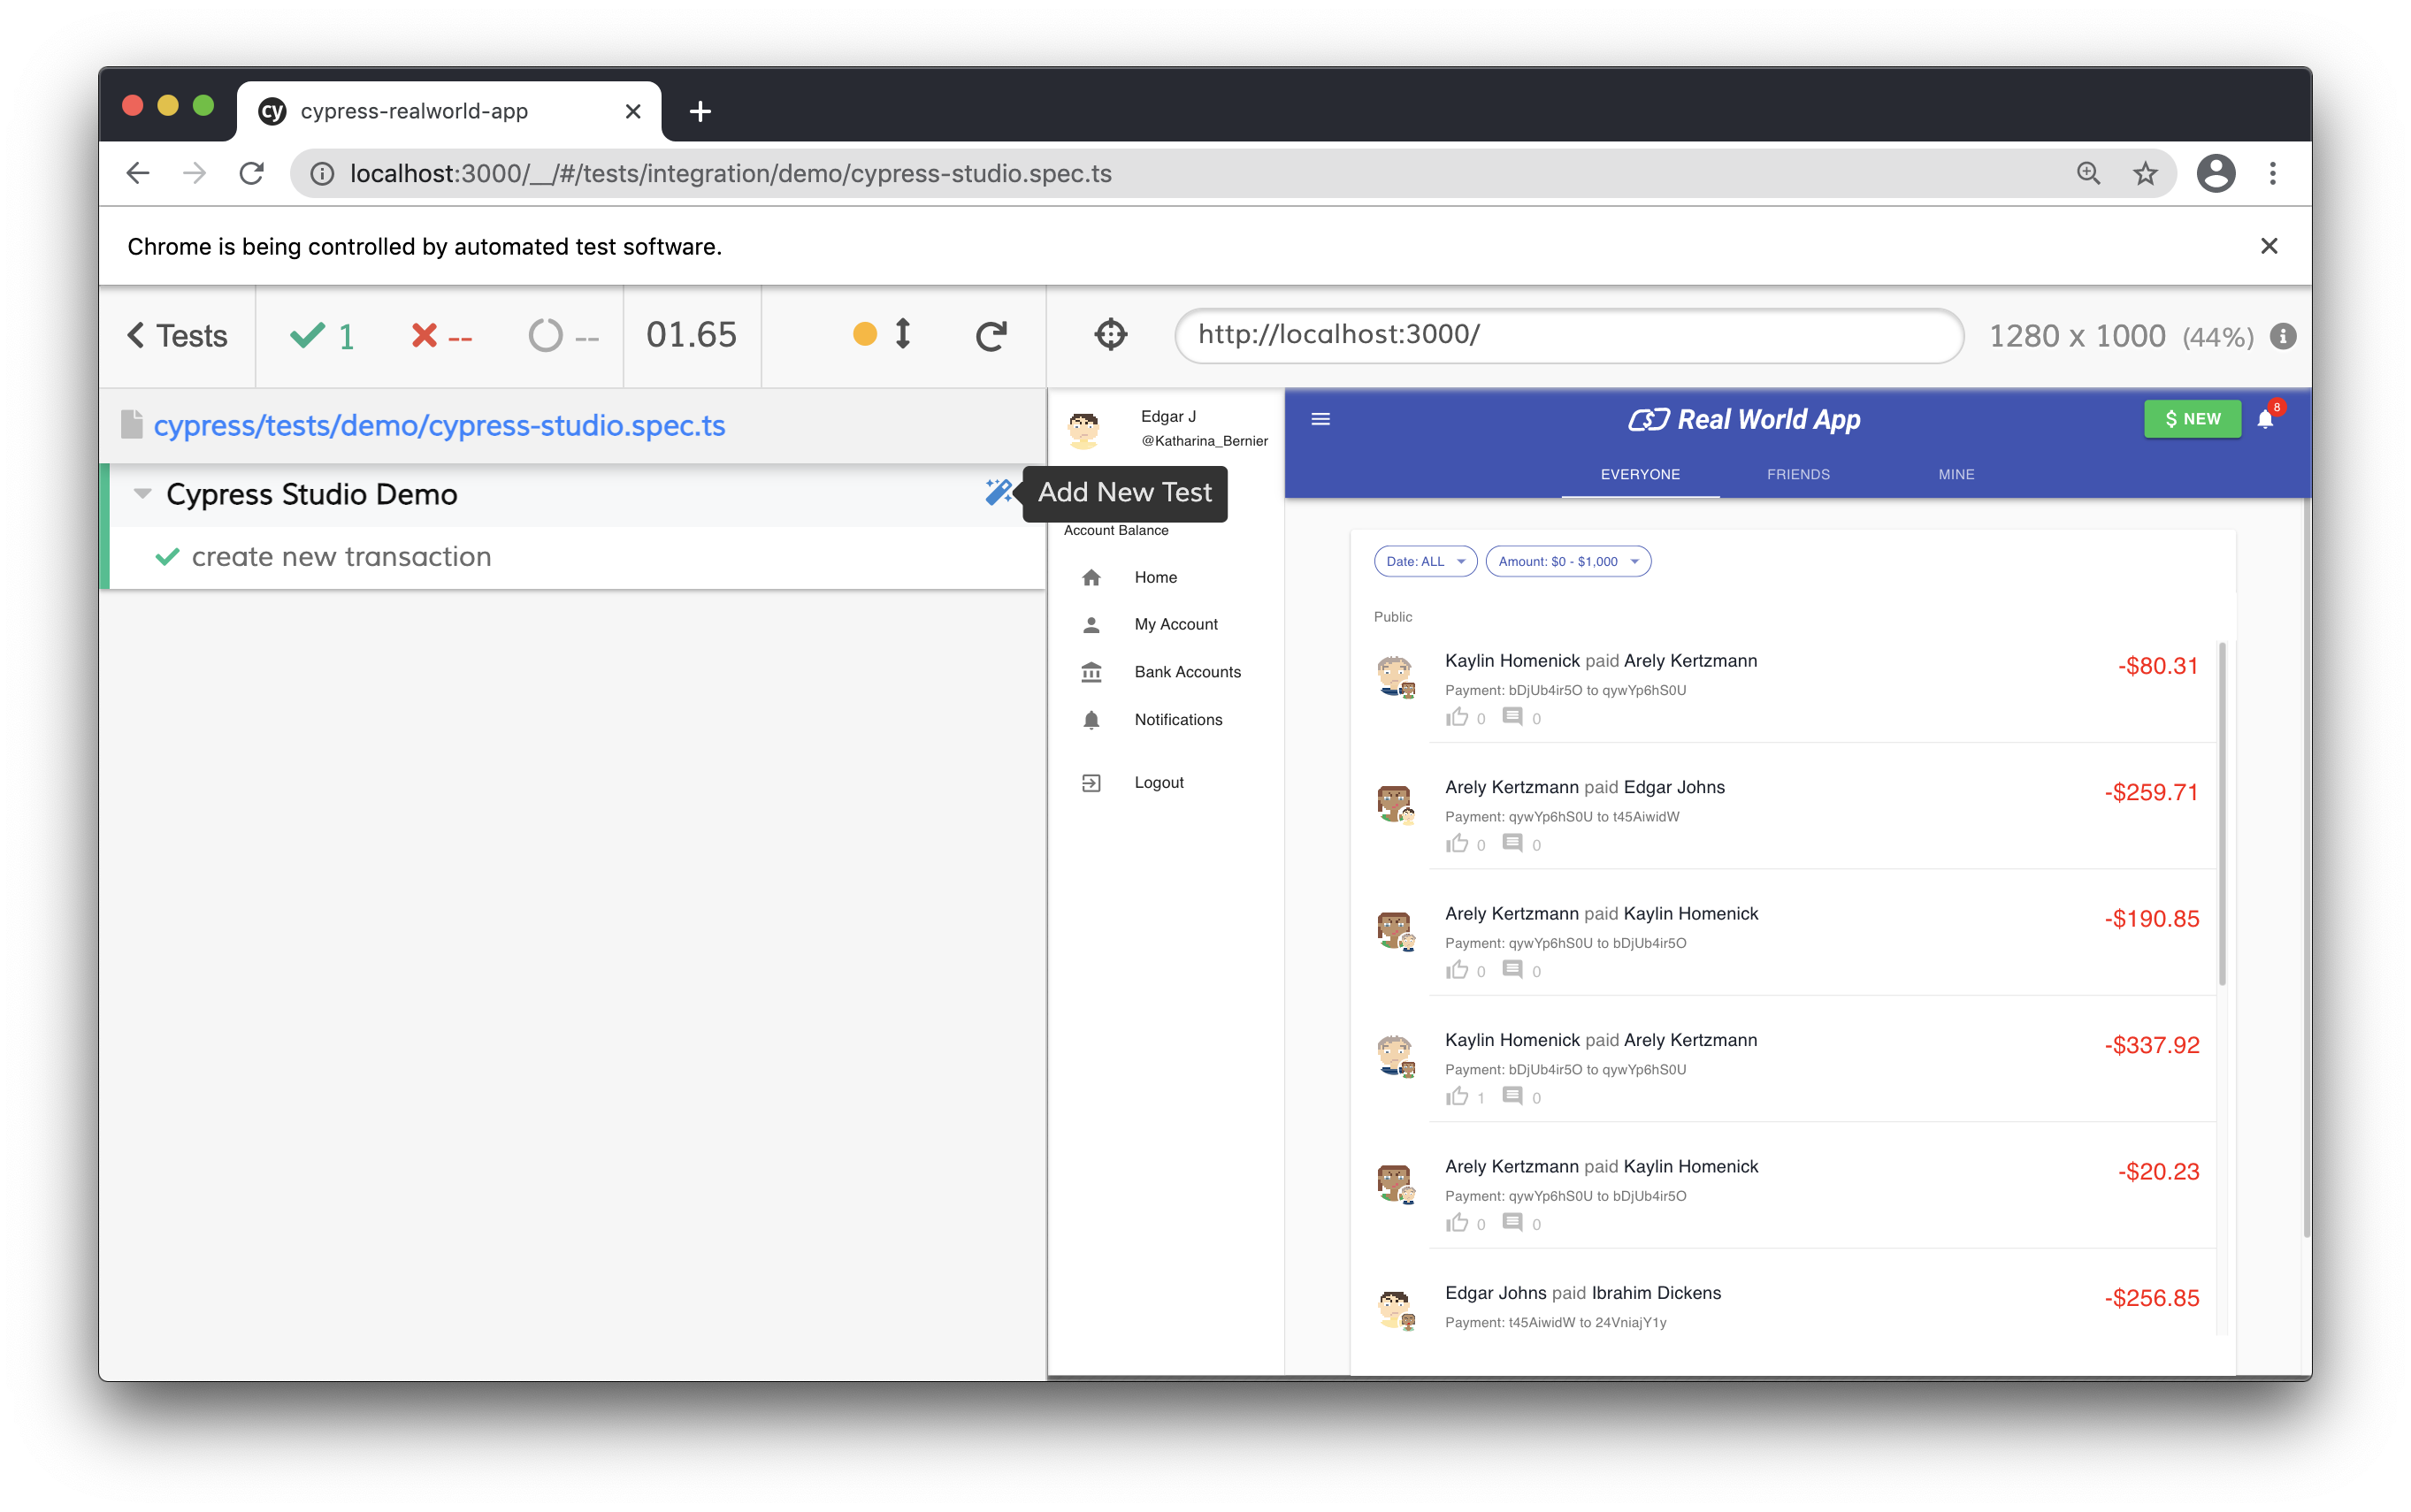
Task: Select the Bank Accounts sidebar item
Action: [x=1186, y=672]
